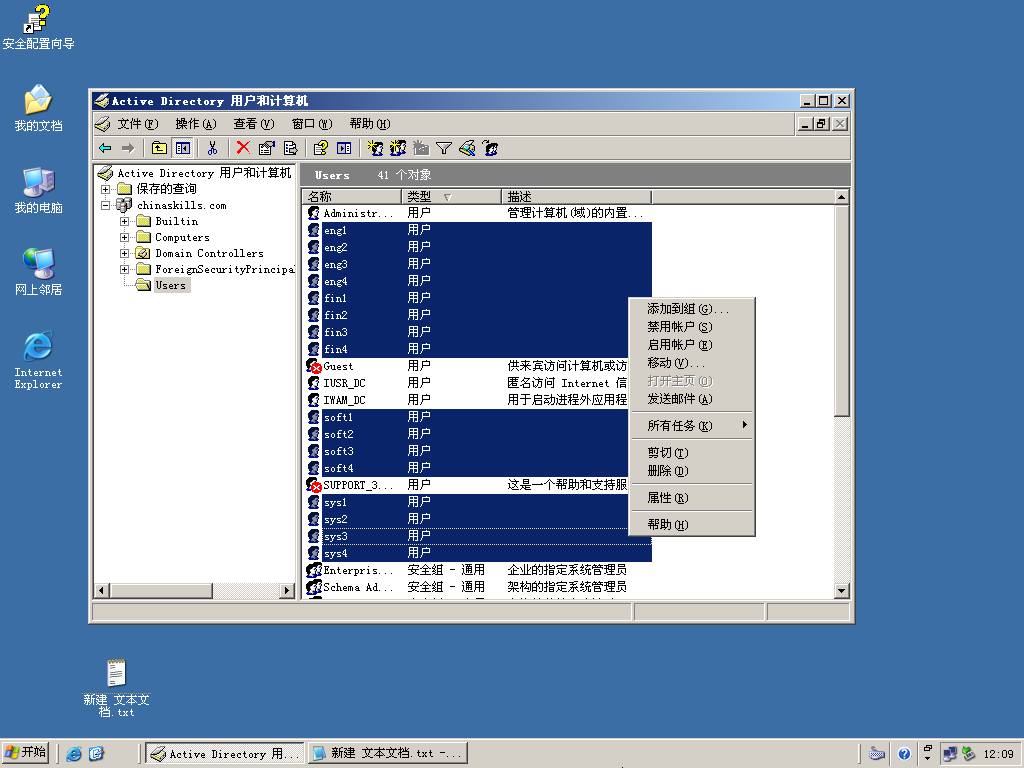Viewport: 1024px width, 768px height.
Task: Click the Add to group toolbar icon
Action: tap(490, 148)
